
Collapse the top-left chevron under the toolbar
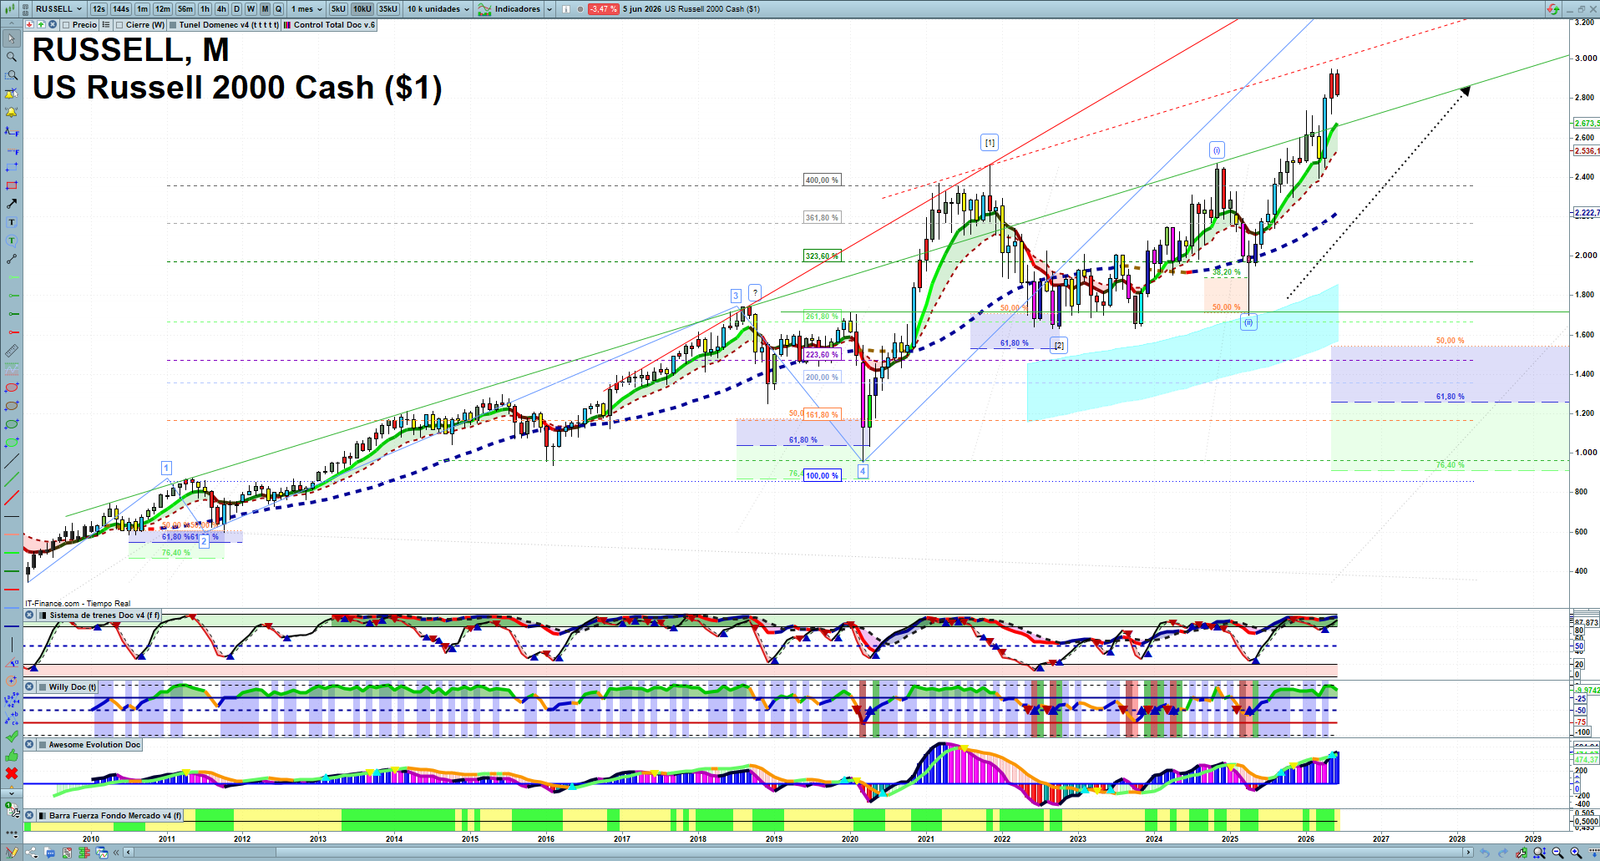tap(12, 24)
